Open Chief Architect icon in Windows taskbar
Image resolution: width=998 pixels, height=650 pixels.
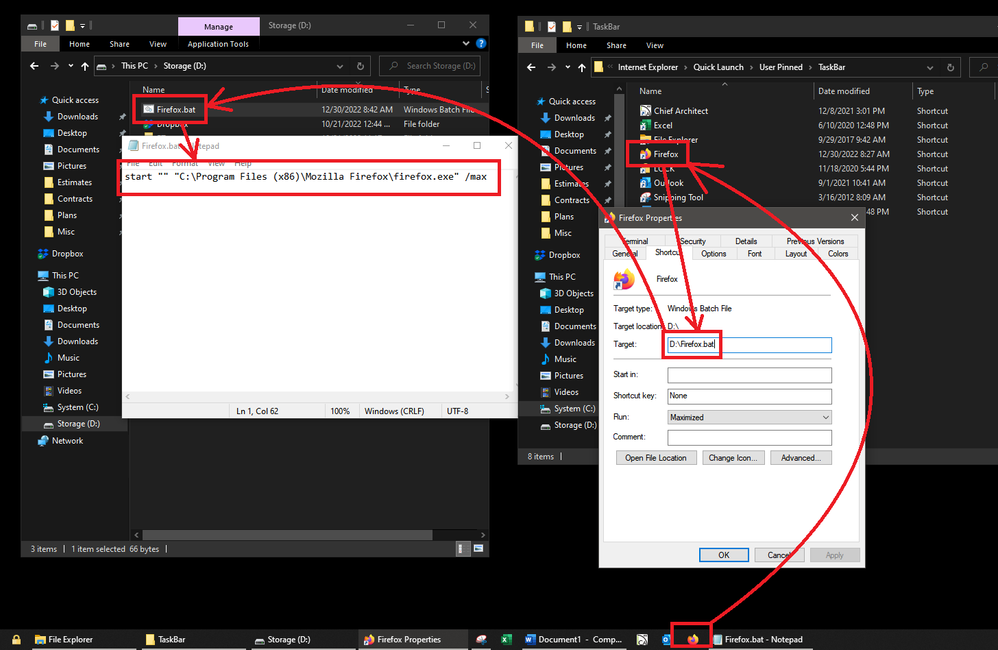pyautogui.click(x=642, y=639)
